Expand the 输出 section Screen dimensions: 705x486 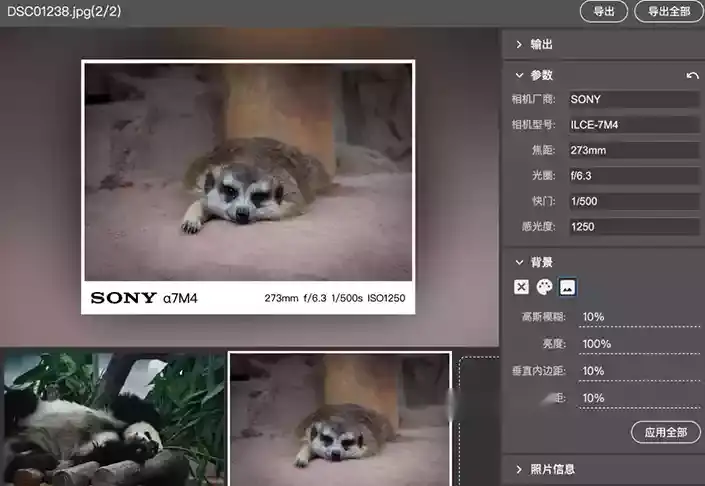tap(519, 45)
